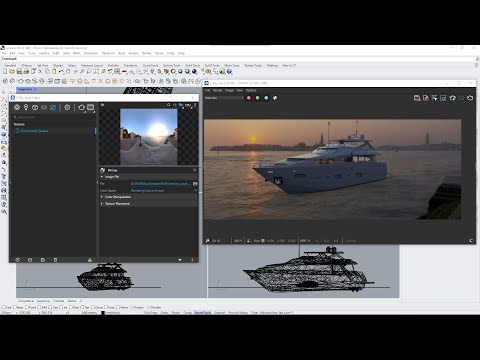Enable Near object snap checkbox

(15, 307)
